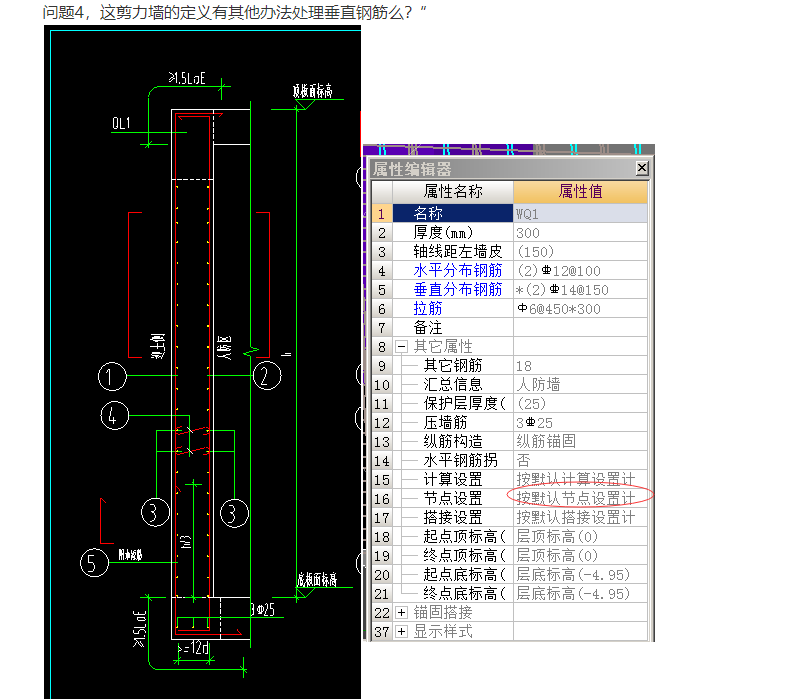Click circled marker 2 in the drawing
The width and height of the screenshot is (799, 699).
(267, 375)
